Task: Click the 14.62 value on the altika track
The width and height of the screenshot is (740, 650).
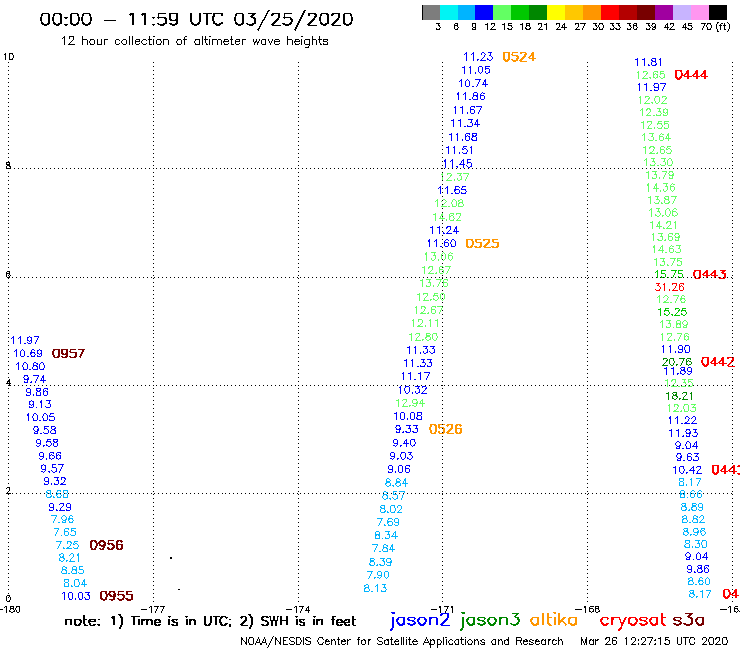Action: [447, 217]
